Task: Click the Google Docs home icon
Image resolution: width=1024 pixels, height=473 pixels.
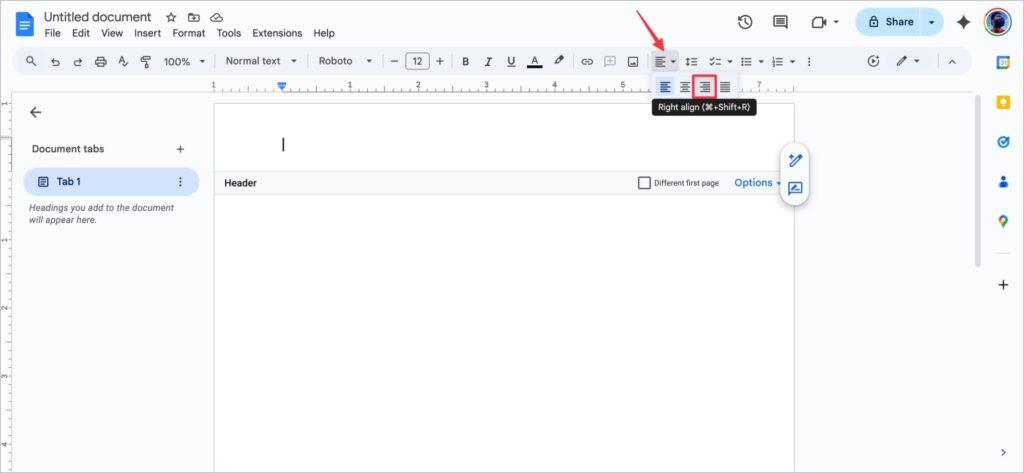Action: (25, 25)
